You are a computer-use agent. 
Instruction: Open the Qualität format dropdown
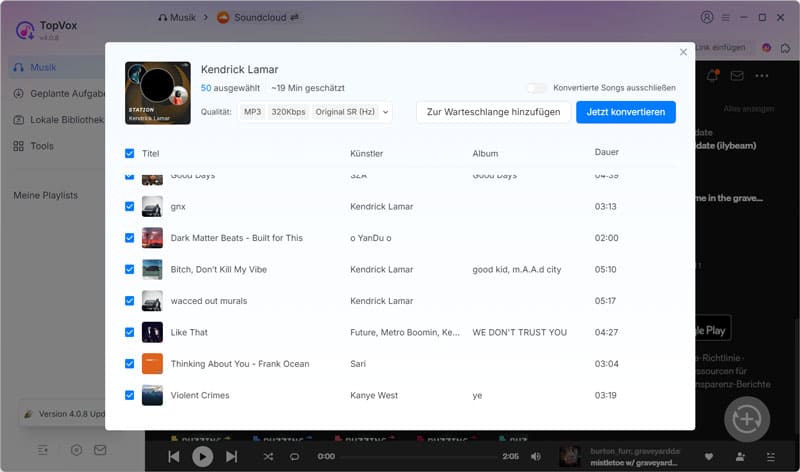[315, 112]
